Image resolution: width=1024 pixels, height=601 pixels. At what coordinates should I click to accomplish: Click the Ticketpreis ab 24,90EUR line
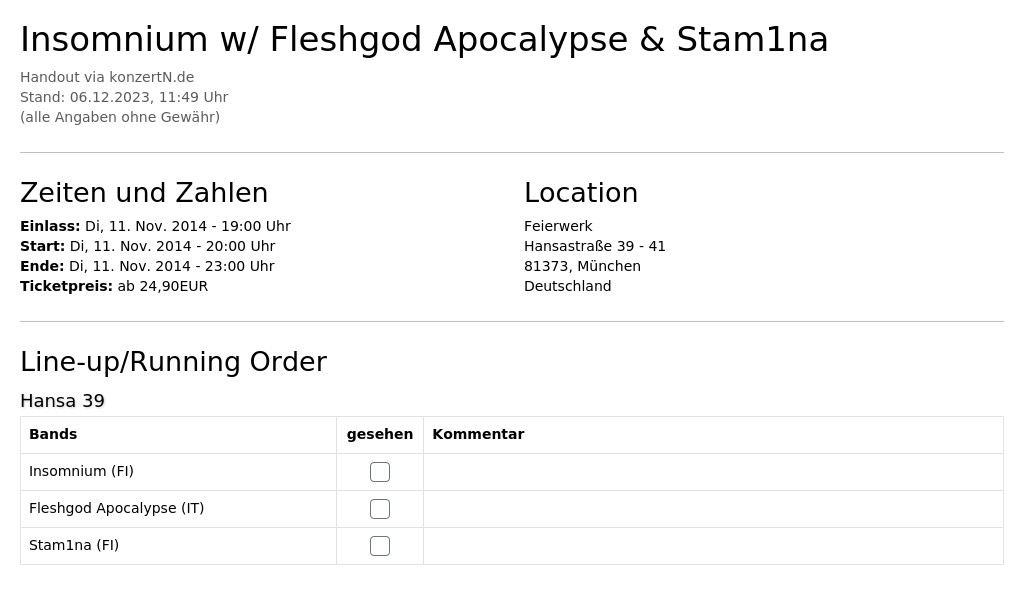[x=114, y=286]
